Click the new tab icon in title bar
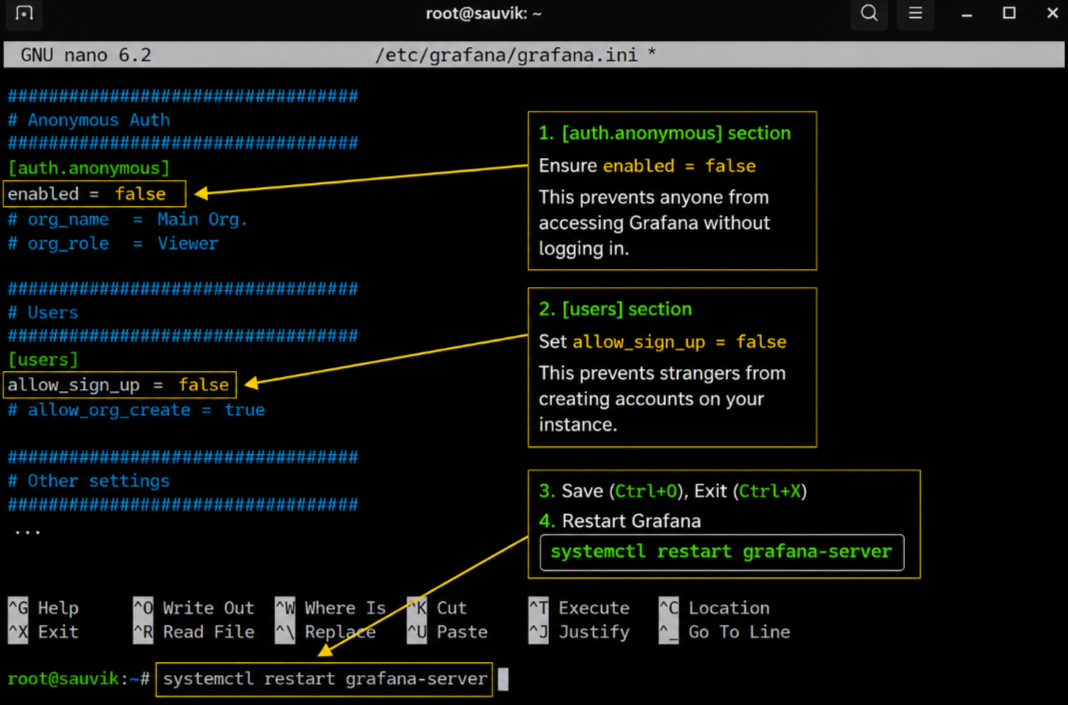This screenshot has width=1068, height=705. pyautogui.click(x=25, y=14)
